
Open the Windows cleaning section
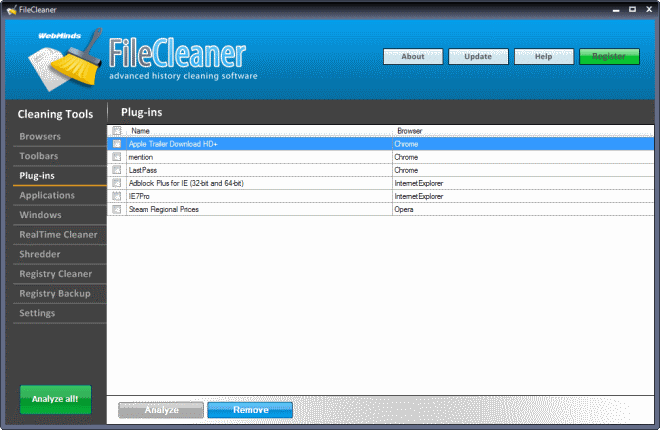[40, 215]
